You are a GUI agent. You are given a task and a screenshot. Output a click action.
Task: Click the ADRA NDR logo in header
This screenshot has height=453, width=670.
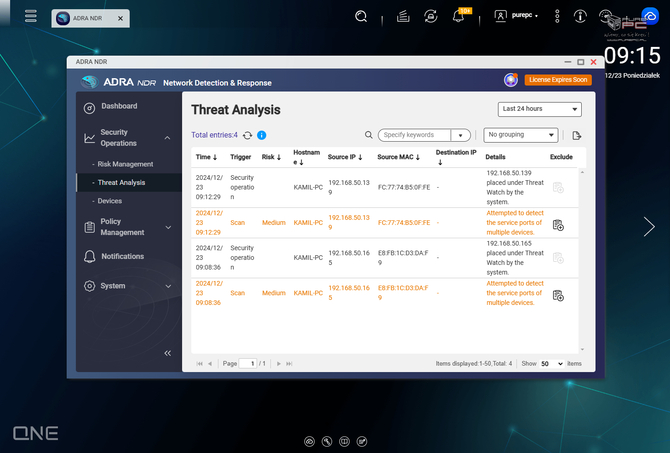click(x=118, y=82)
